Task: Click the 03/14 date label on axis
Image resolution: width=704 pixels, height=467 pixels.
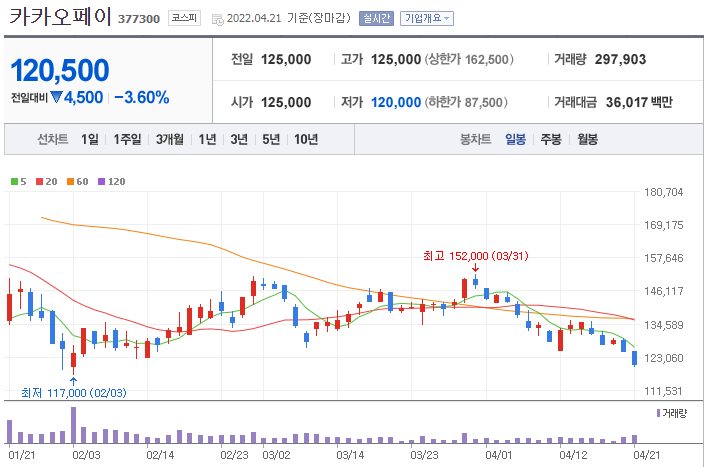Action: pyautogui.click(x=350, y=455)
